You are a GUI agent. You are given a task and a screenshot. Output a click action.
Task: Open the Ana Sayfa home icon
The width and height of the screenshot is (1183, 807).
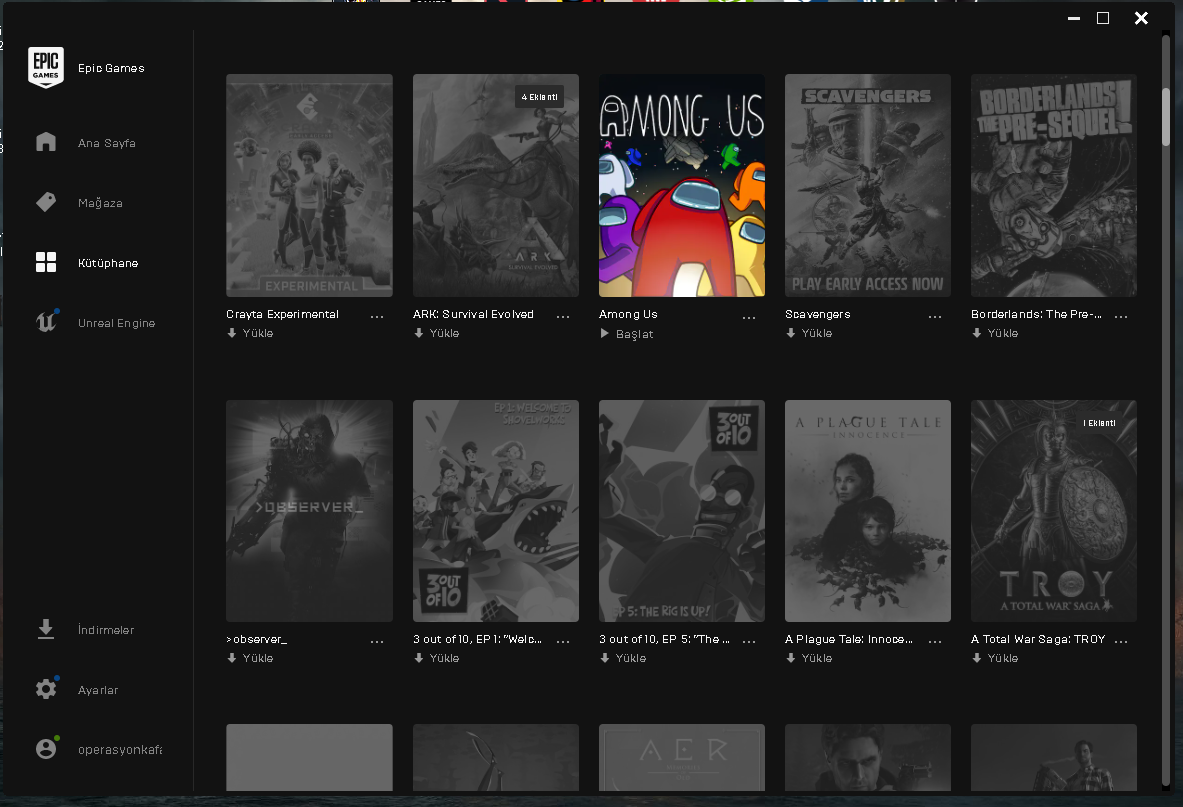[46, 142]
